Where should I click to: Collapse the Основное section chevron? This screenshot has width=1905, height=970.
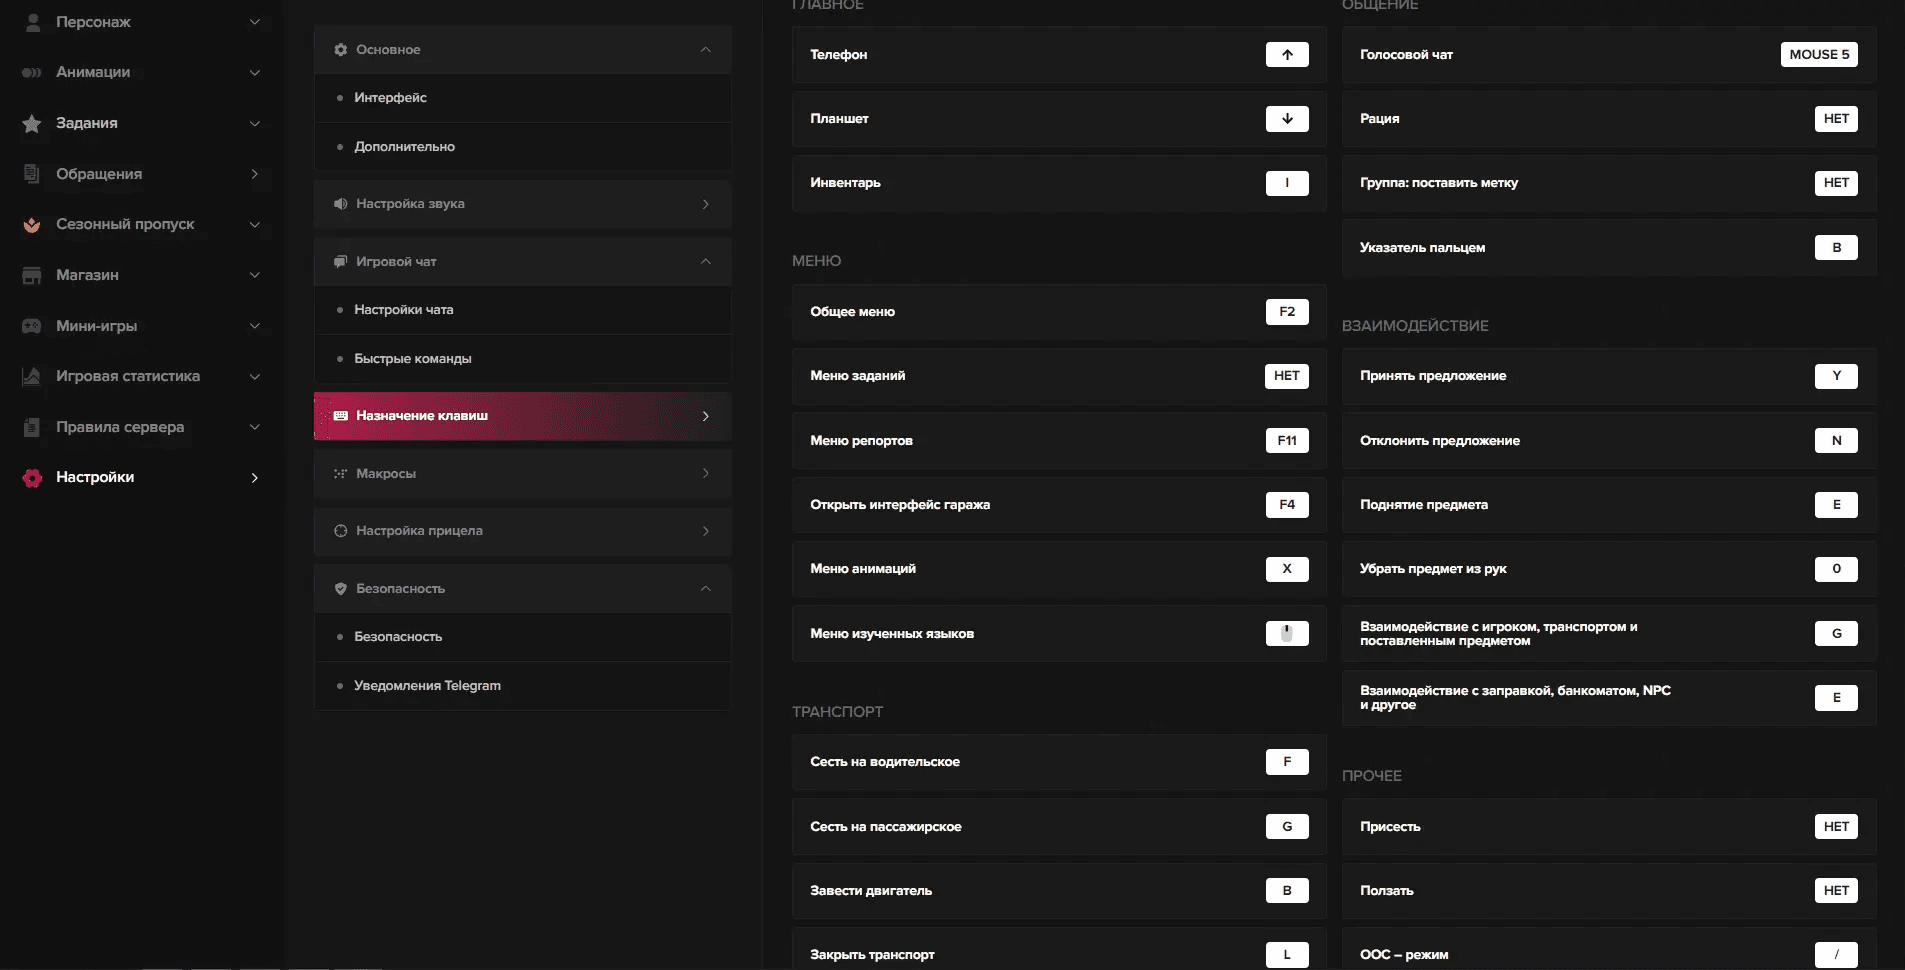tap(705, 50)
